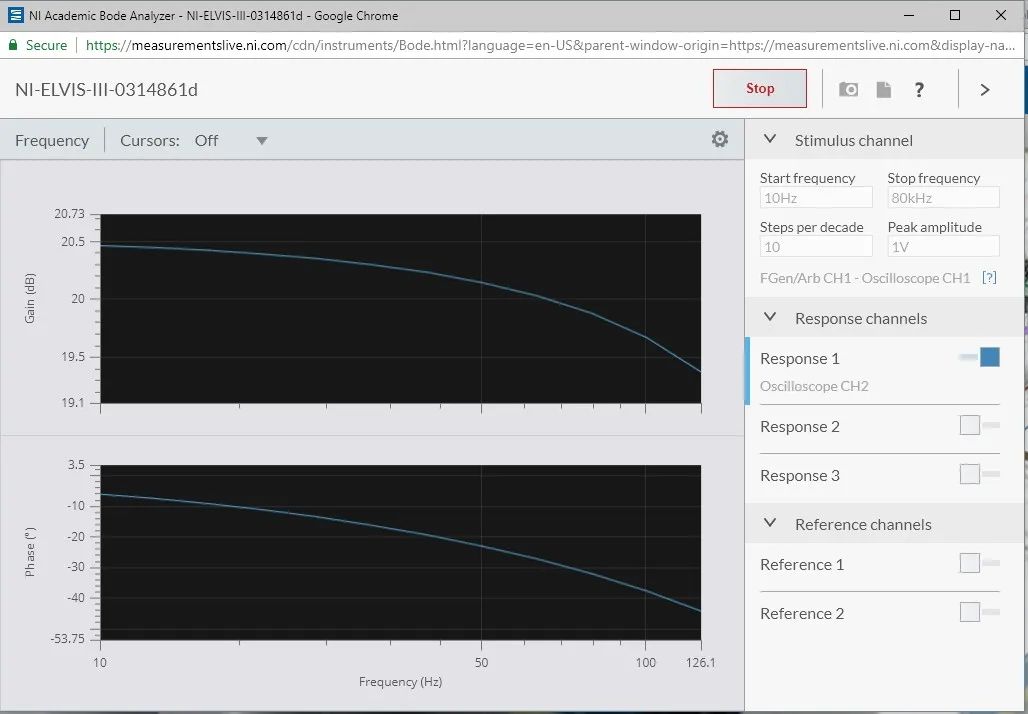Enable Reference 1 channel

[979, 563]
